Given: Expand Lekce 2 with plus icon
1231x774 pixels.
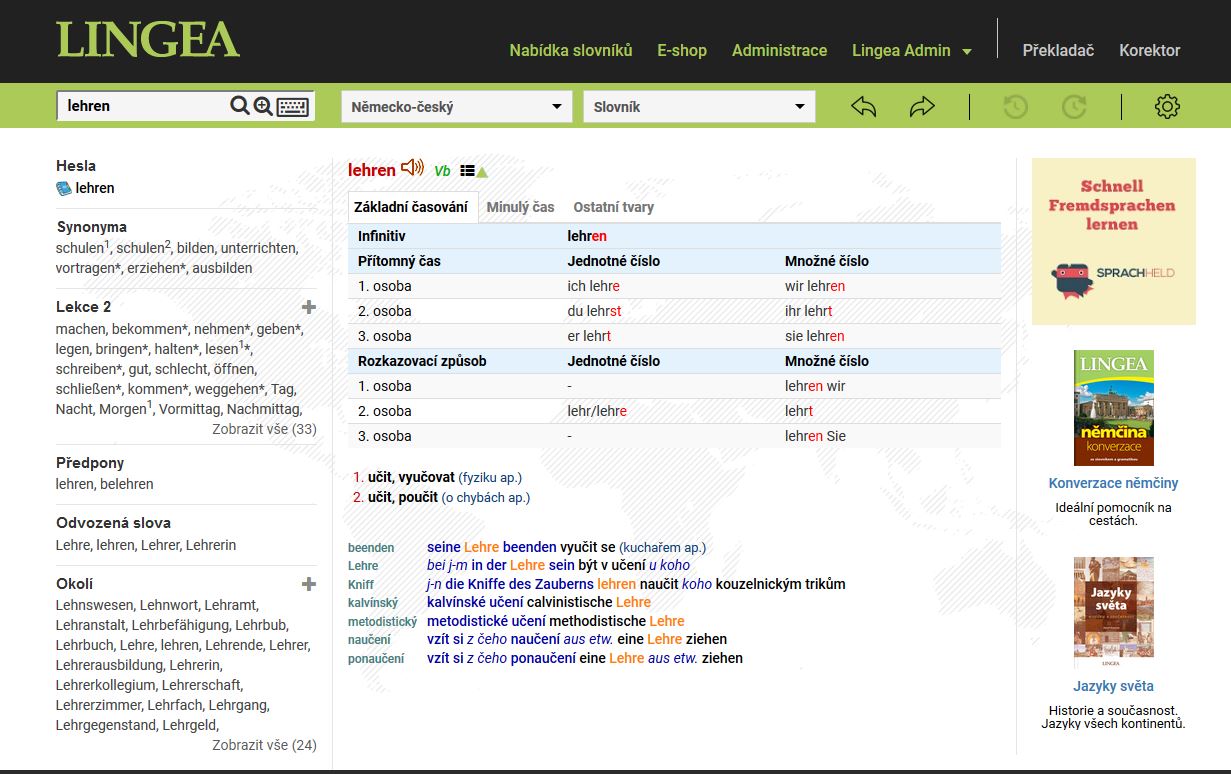Looking at the screenshot, I should tap(309, 307).
